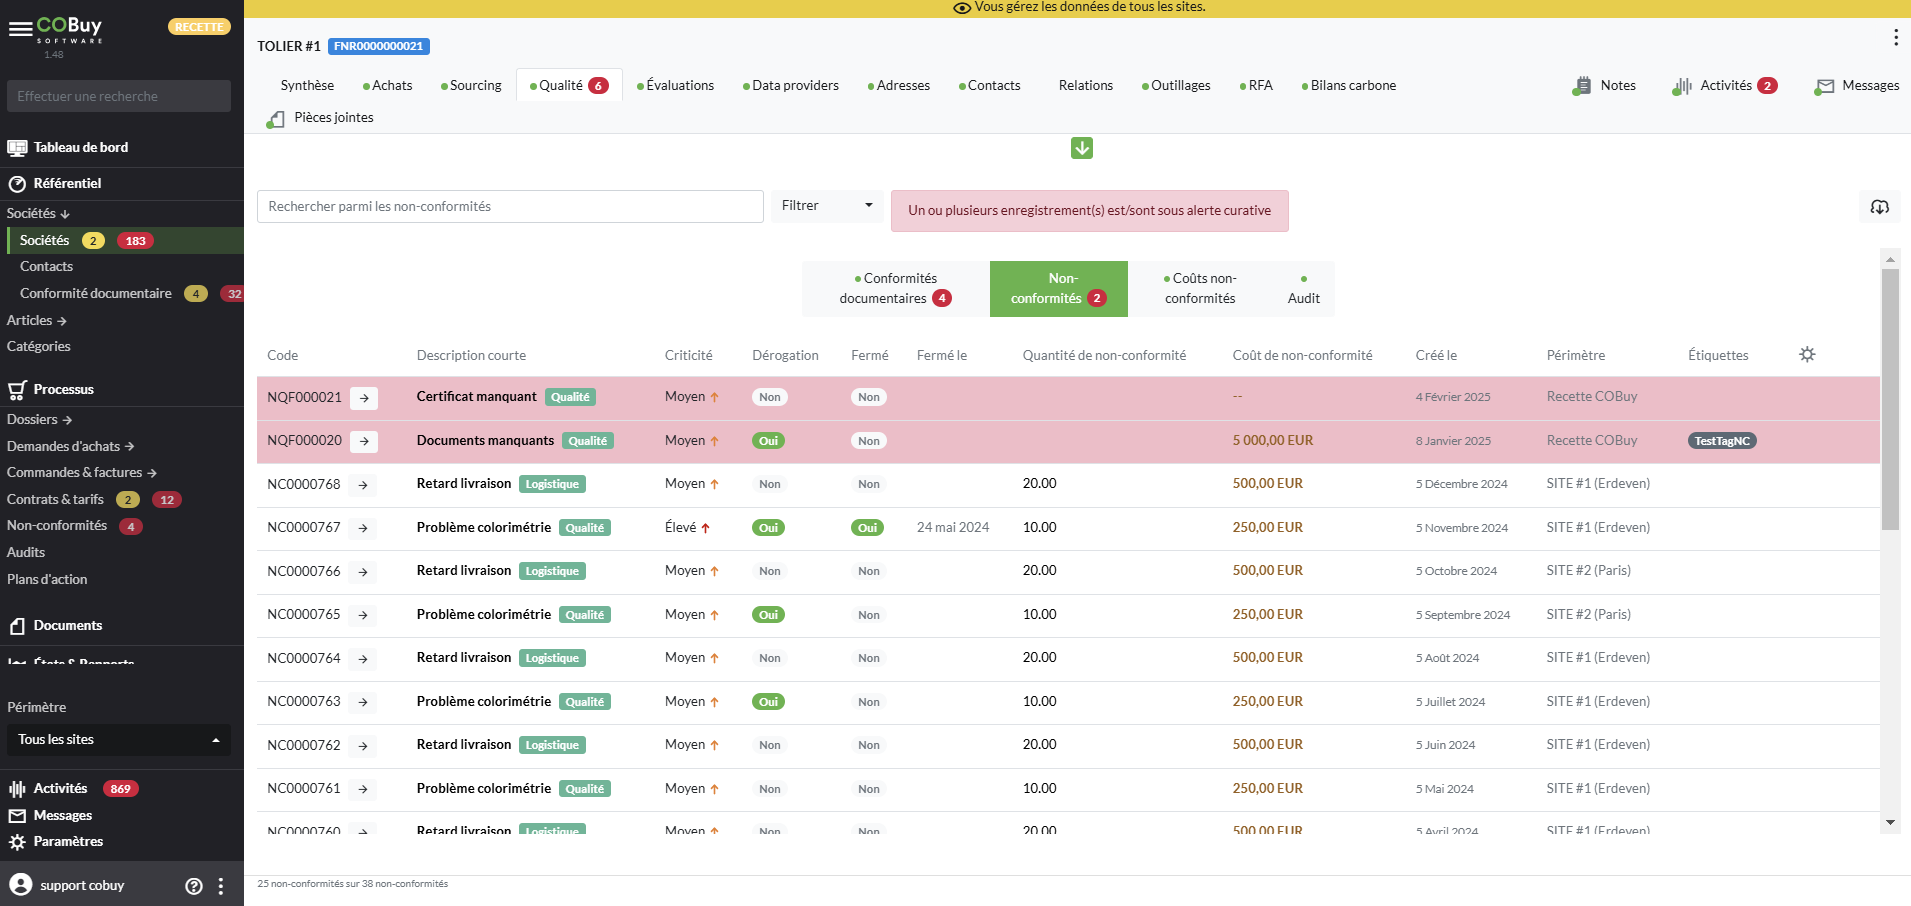Open the Activités icon in header
The width and height of the screenshot is (1911, 906).
click(1681, 86)
